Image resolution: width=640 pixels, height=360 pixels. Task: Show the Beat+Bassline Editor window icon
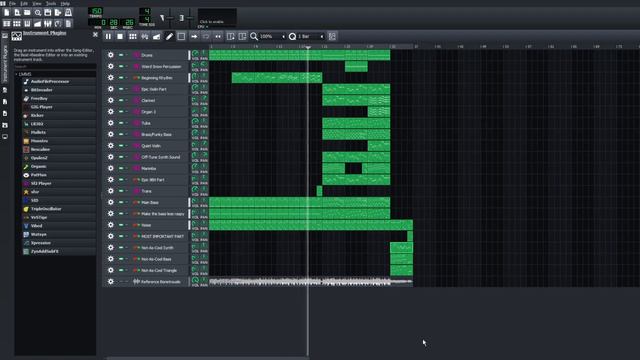pyautogui.click(x=17, y=23)
